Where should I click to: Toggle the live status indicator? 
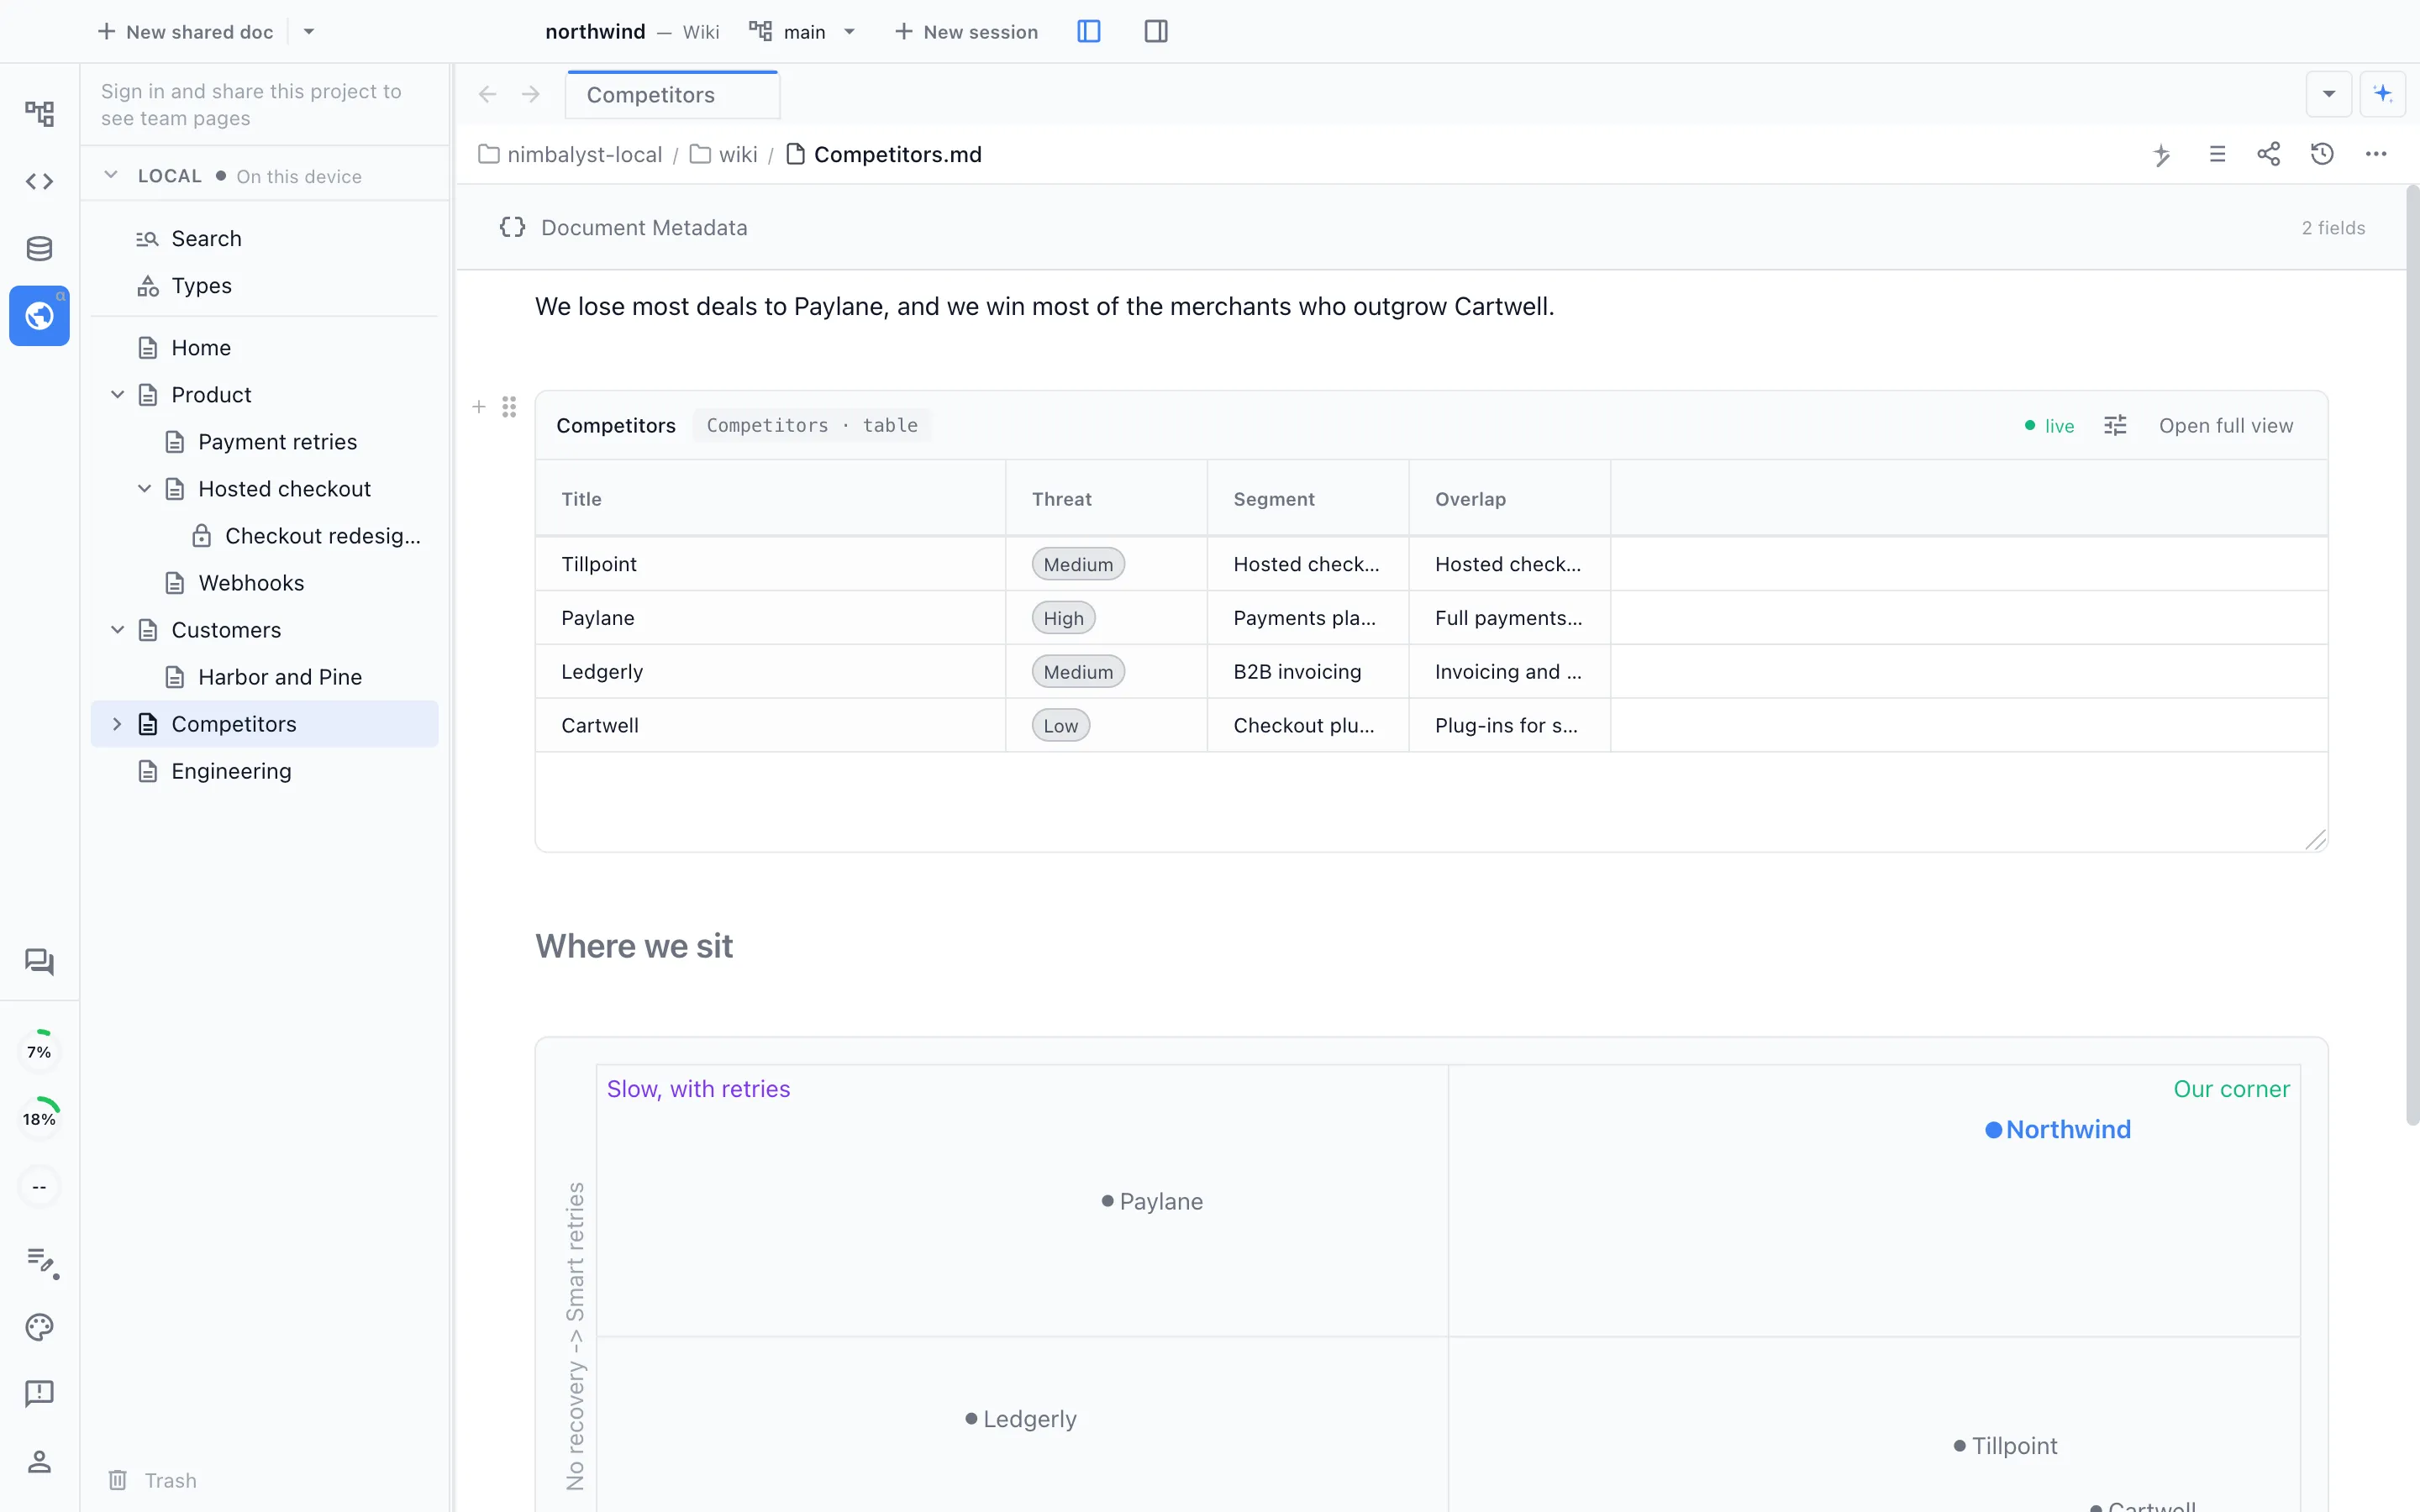pos(2049,426)
